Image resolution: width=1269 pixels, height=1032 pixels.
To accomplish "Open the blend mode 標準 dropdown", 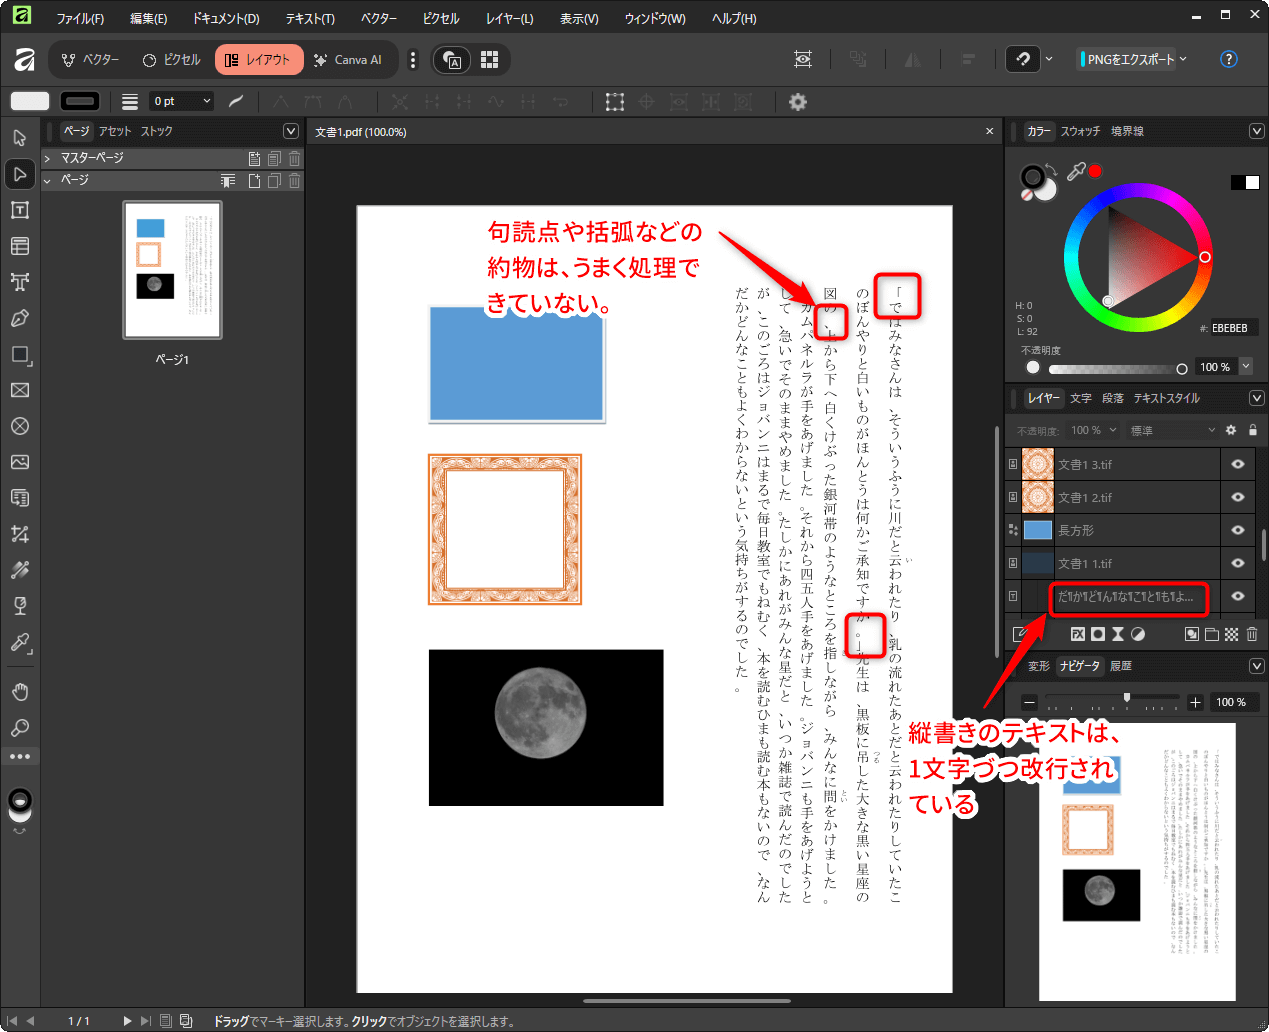I will (1172, 430).
